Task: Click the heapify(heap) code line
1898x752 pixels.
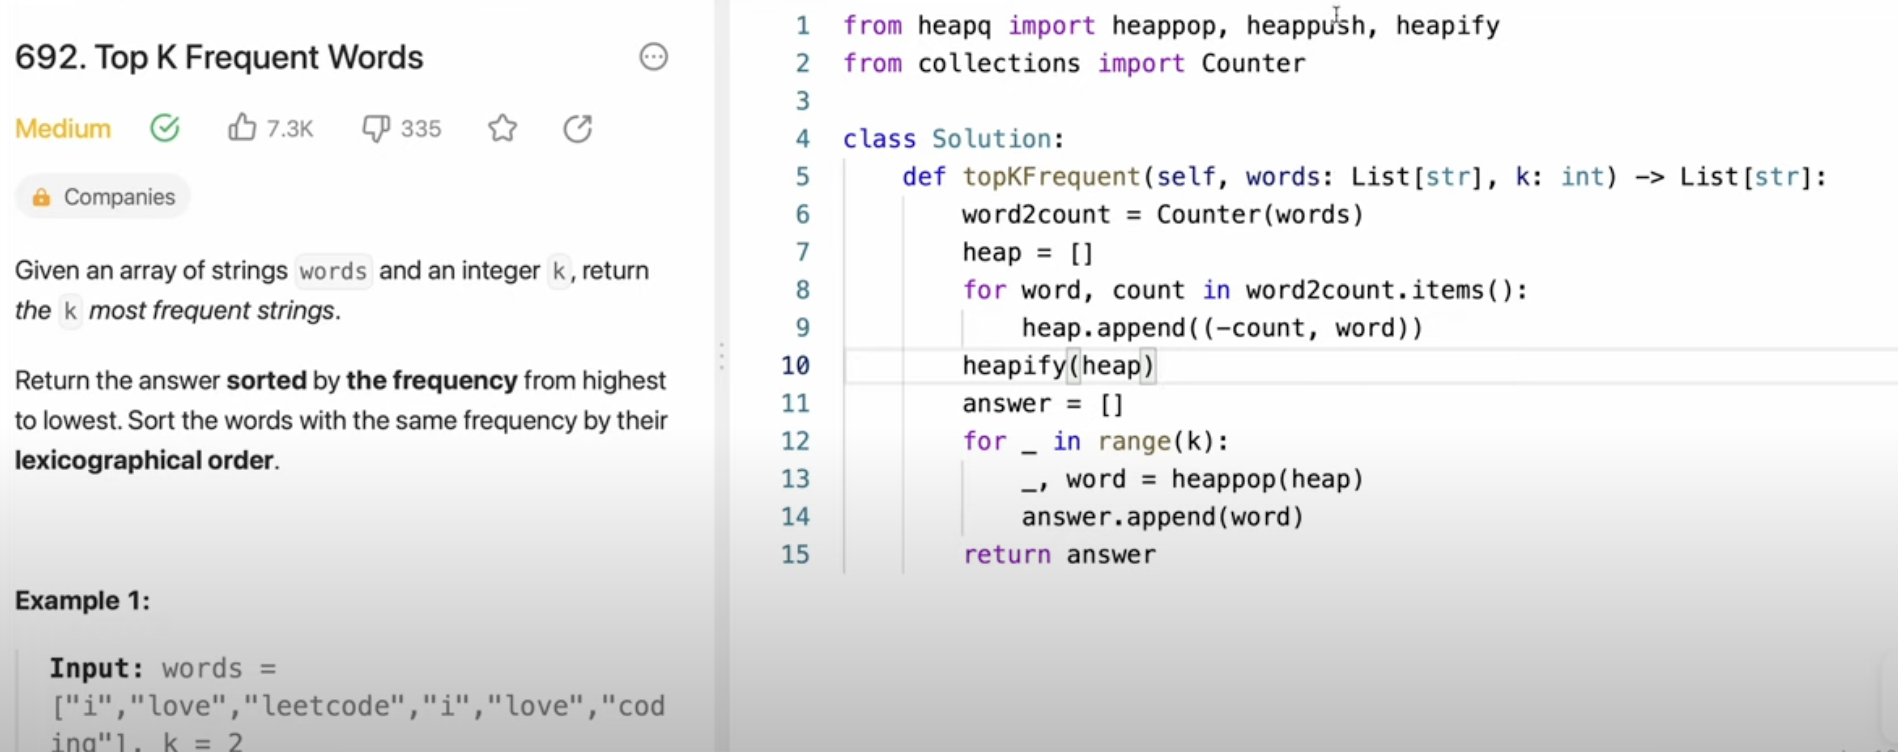Action: (x=1059, y=366)
